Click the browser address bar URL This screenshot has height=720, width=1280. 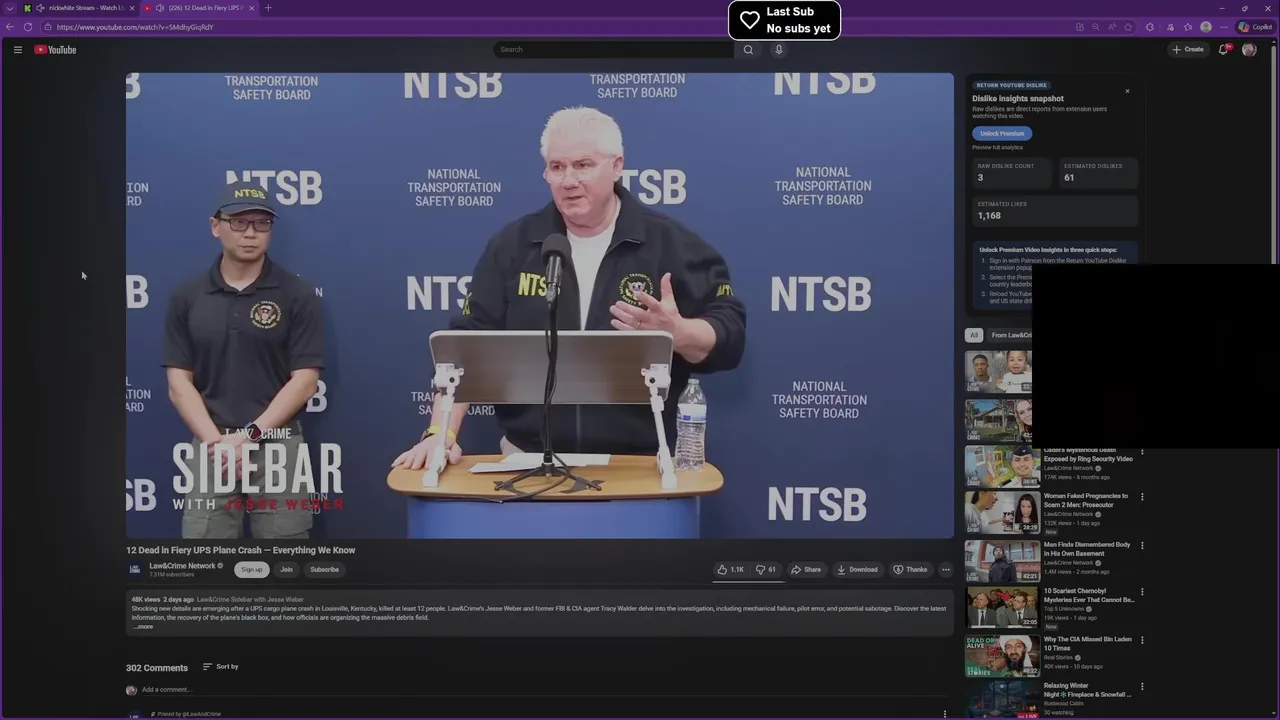pos(135,27)
